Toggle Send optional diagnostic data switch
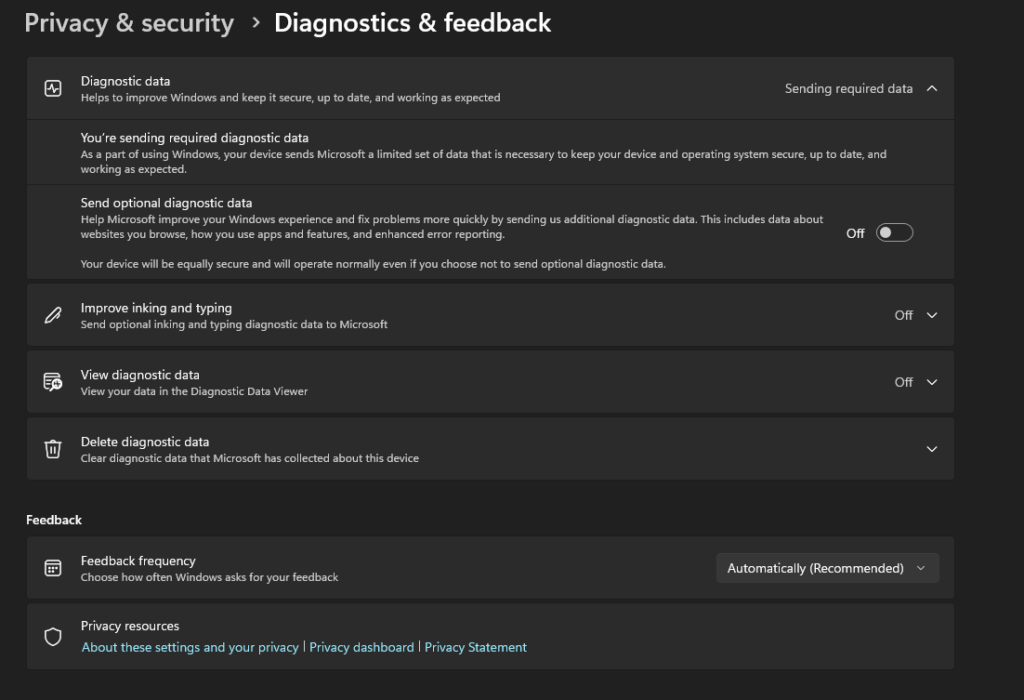Image resolution: width=1024 pixels, height=700 pixels. click(894, 233)
